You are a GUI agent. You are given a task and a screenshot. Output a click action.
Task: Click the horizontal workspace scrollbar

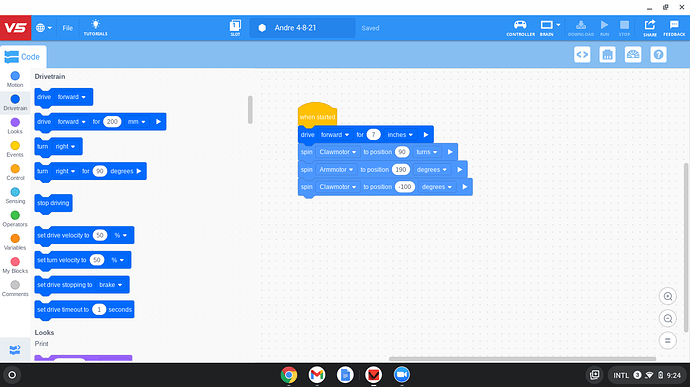click(522, 358)
